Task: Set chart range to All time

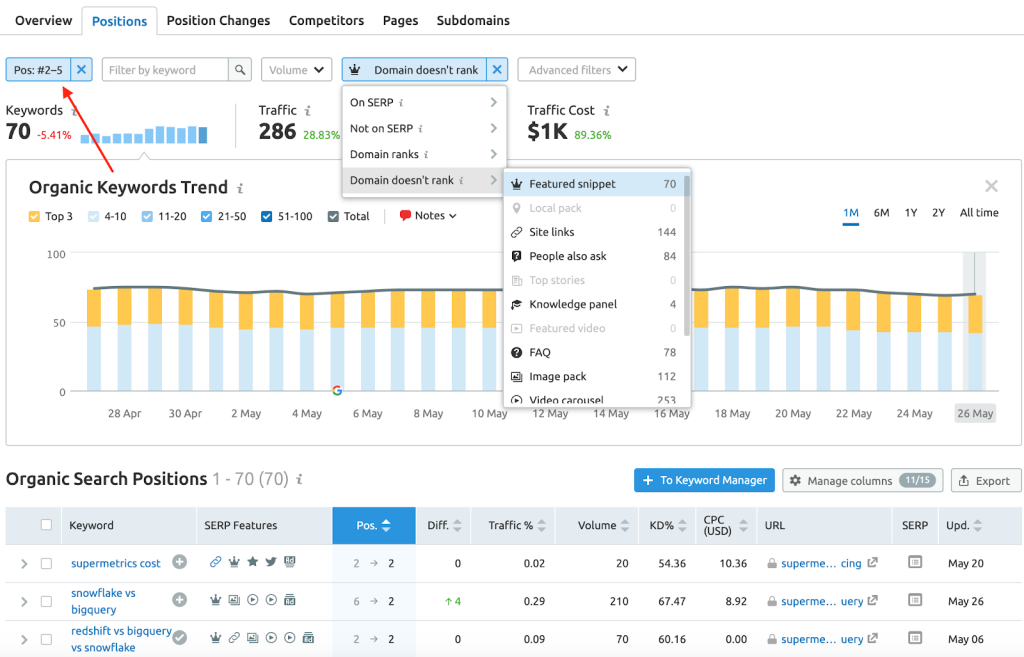Action: (x=978, y=213)
